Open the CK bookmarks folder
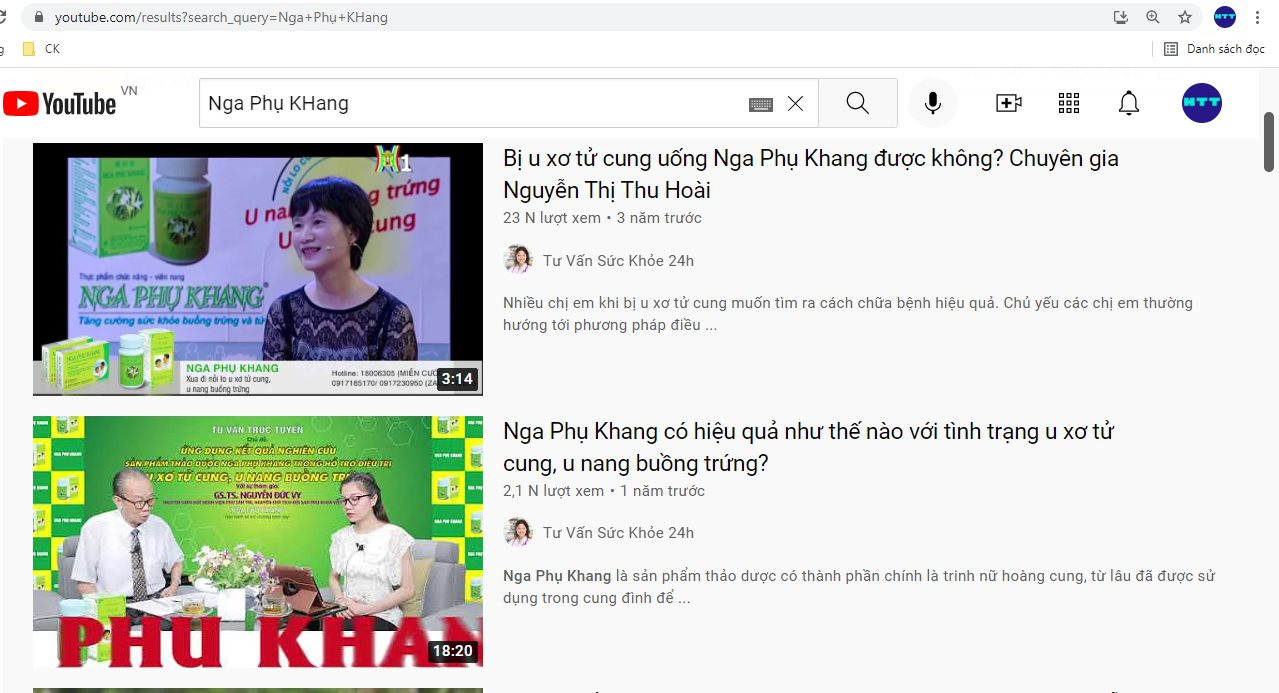This screenshot has height=693, width=1279. click(41, 48)
